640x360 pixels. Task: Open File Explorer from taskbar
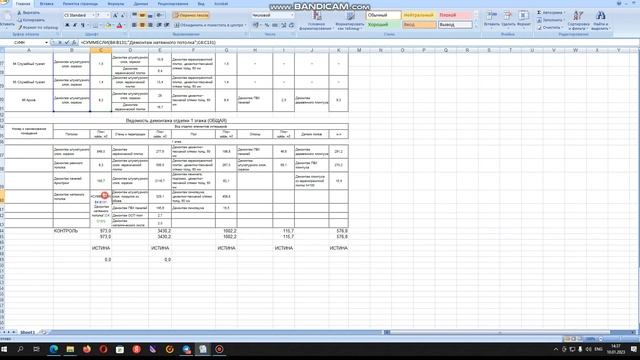coord(70,349)
